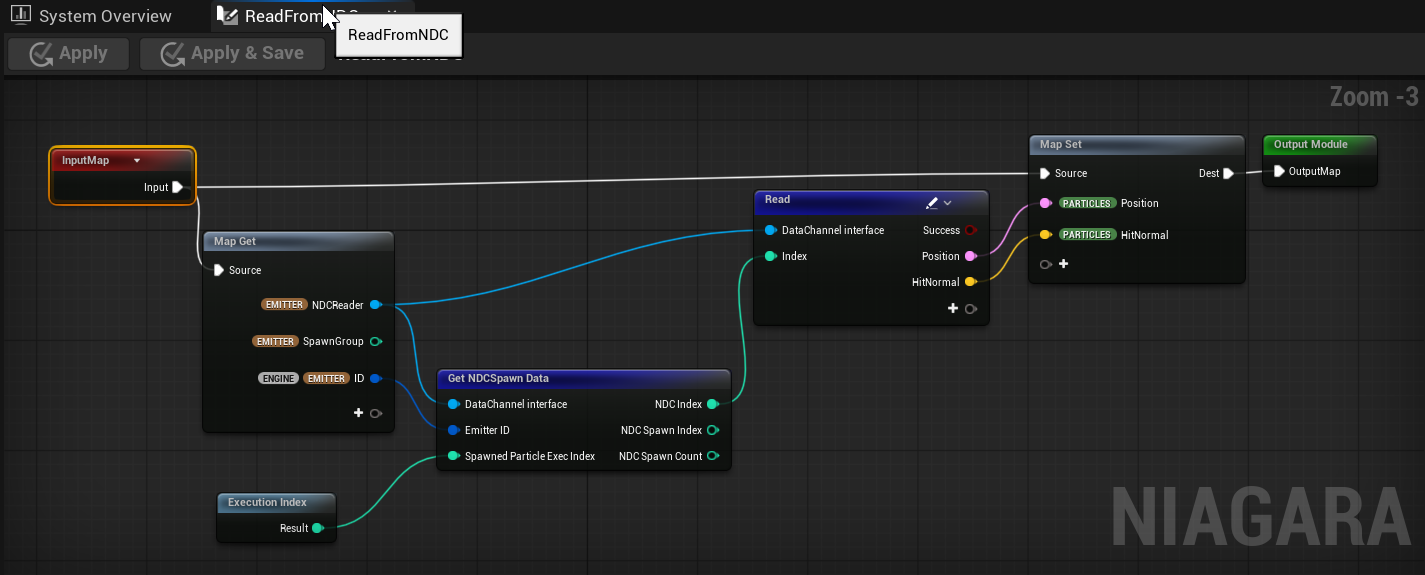Click the NDC Index output pin
Screen dimensions: 1425x575
(712, 404)
